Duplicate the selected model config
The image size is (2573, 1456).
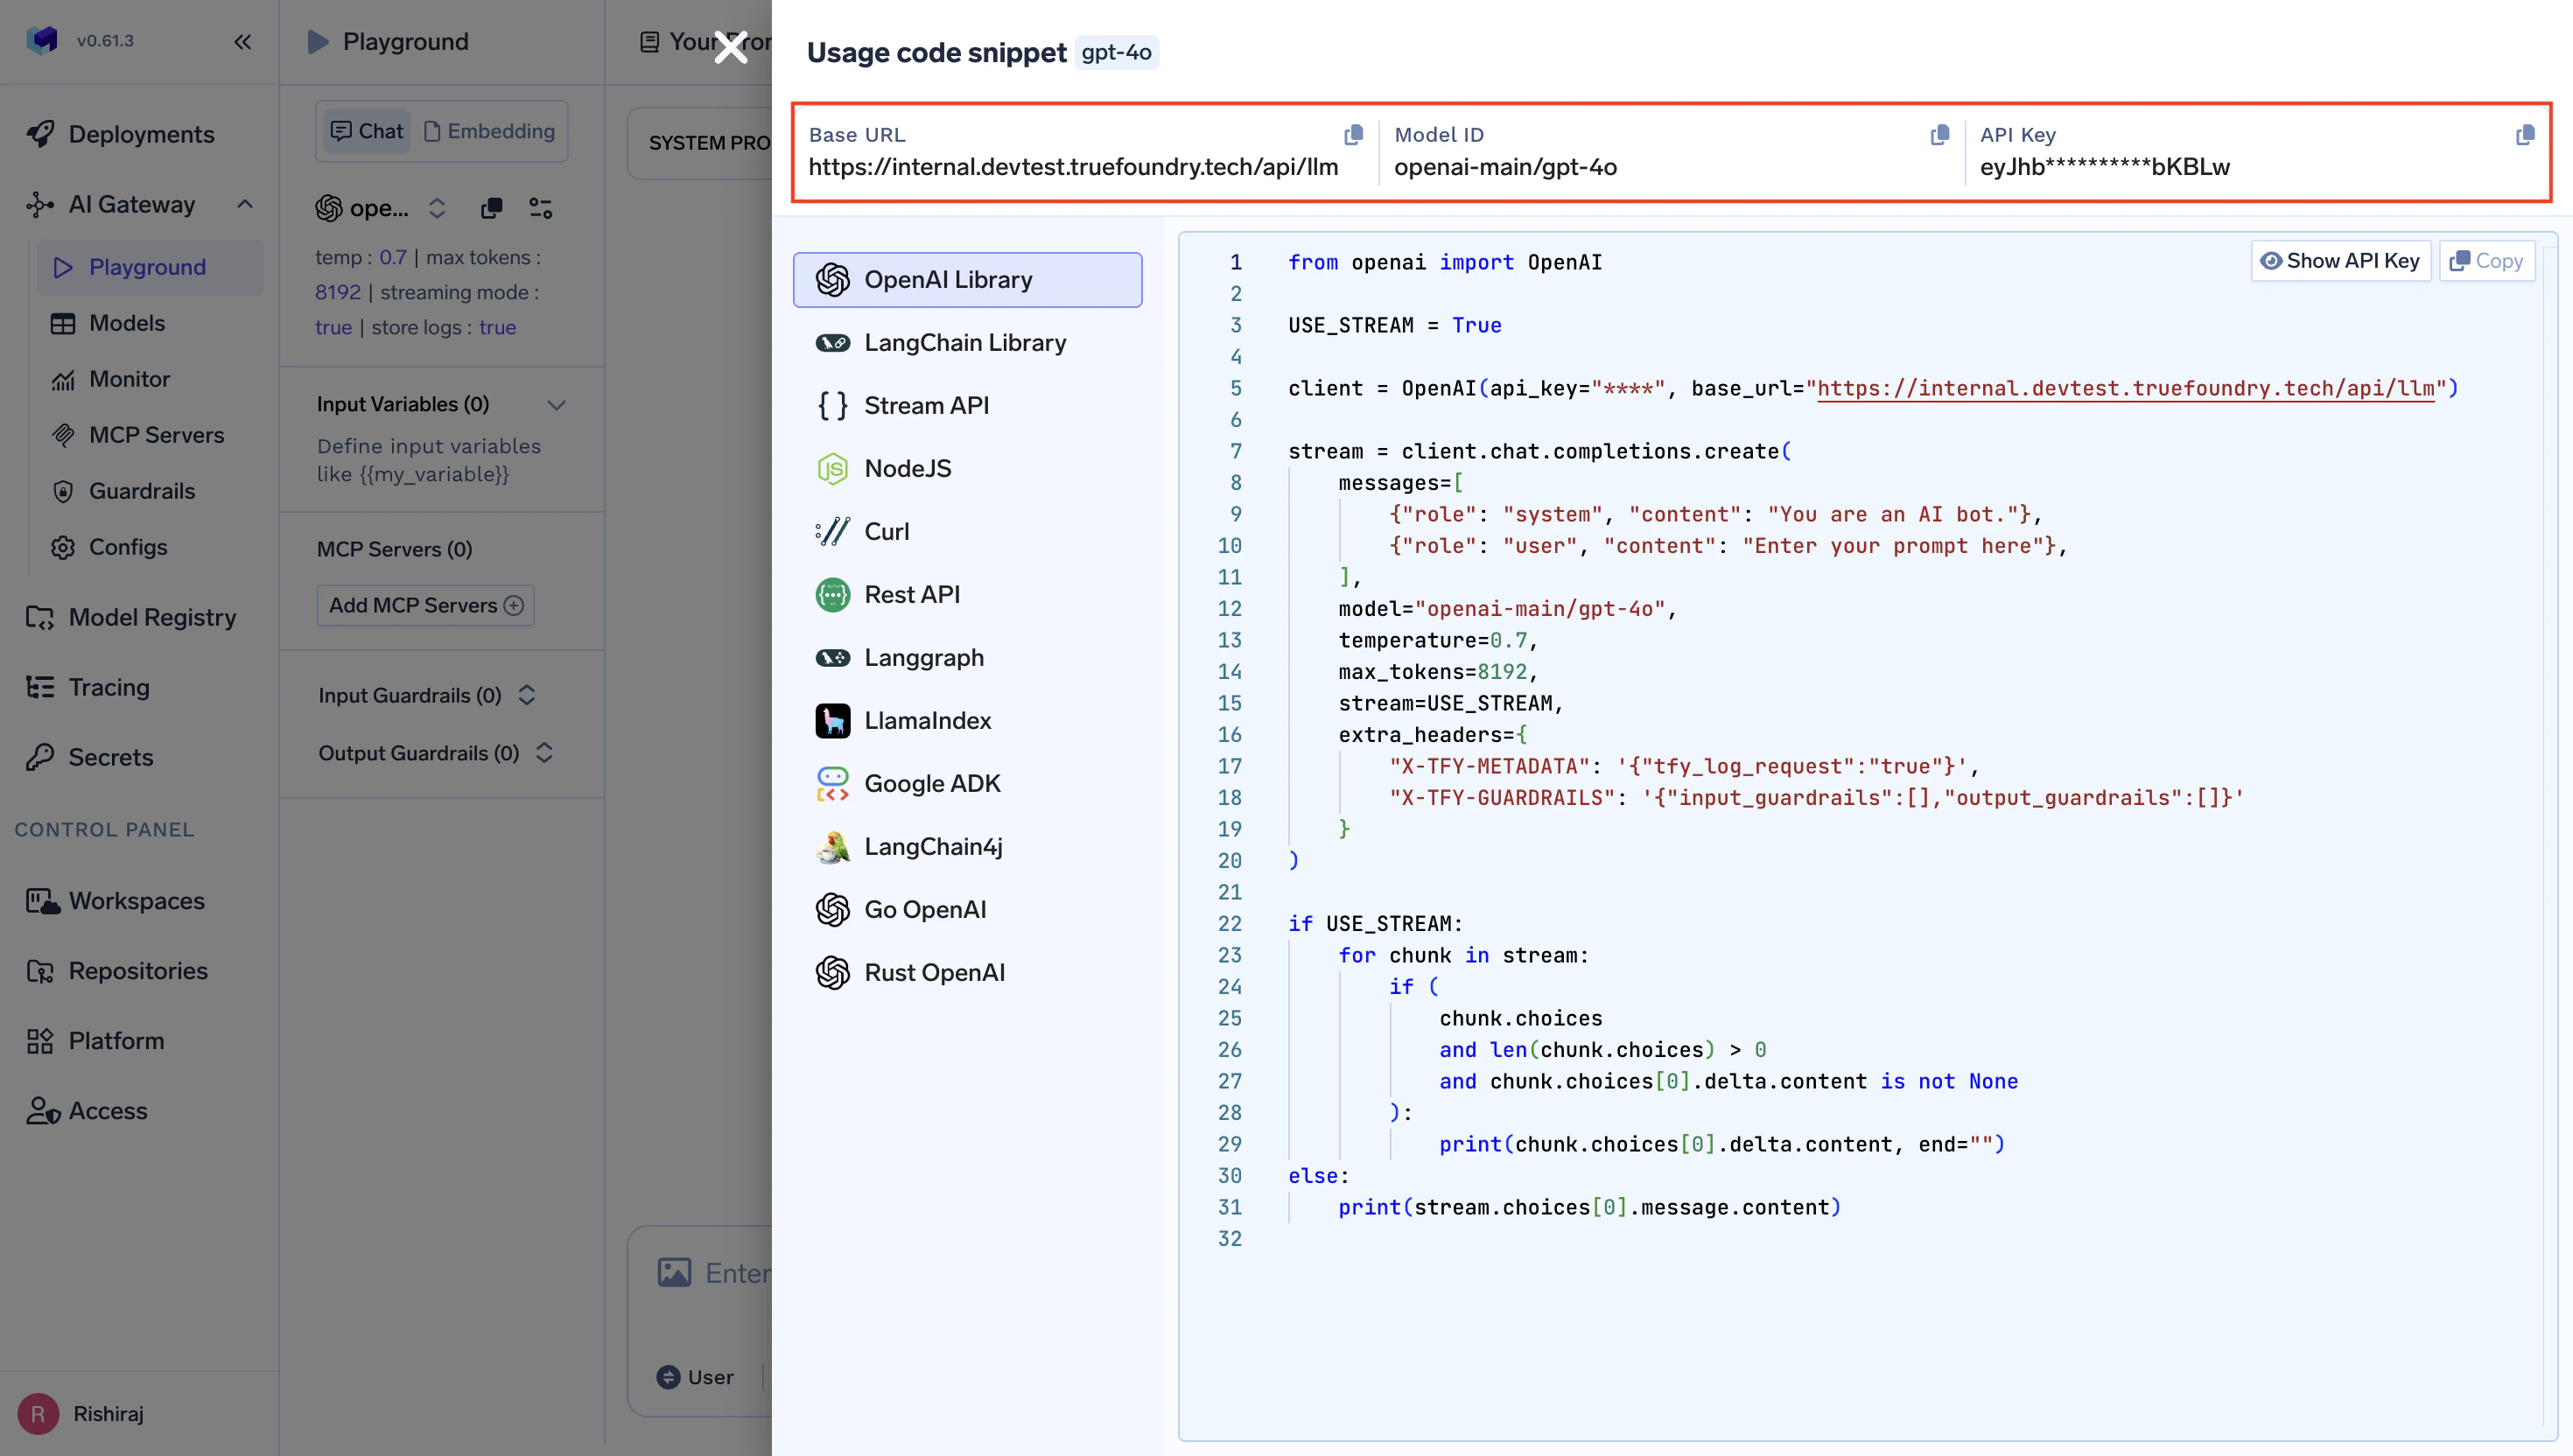[x=491, y=208]
